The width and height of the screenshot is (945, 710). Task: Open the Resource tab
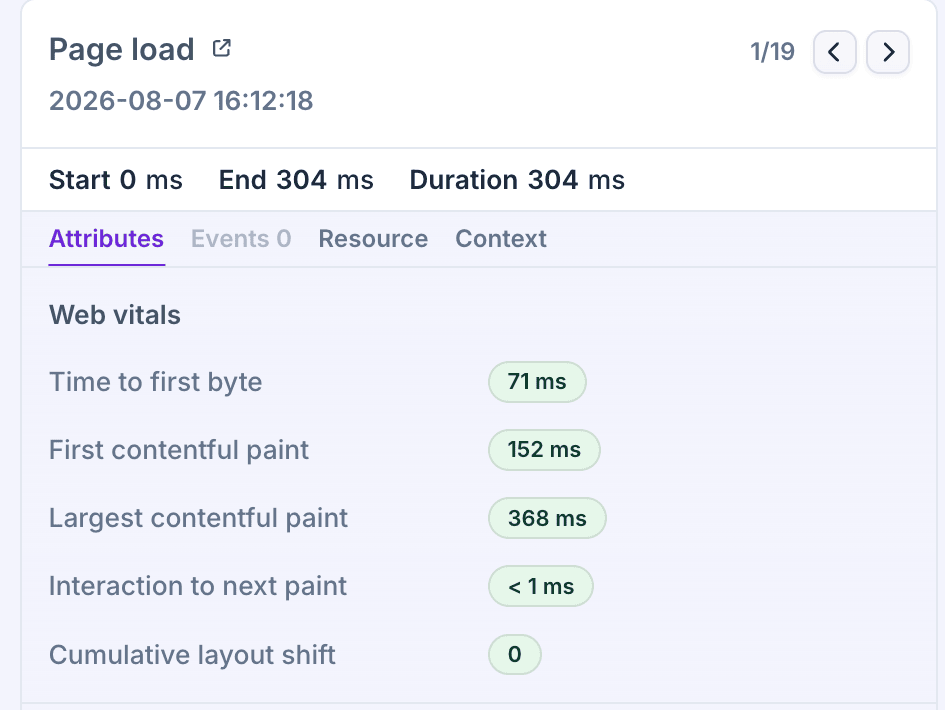(x=373, y=239)
